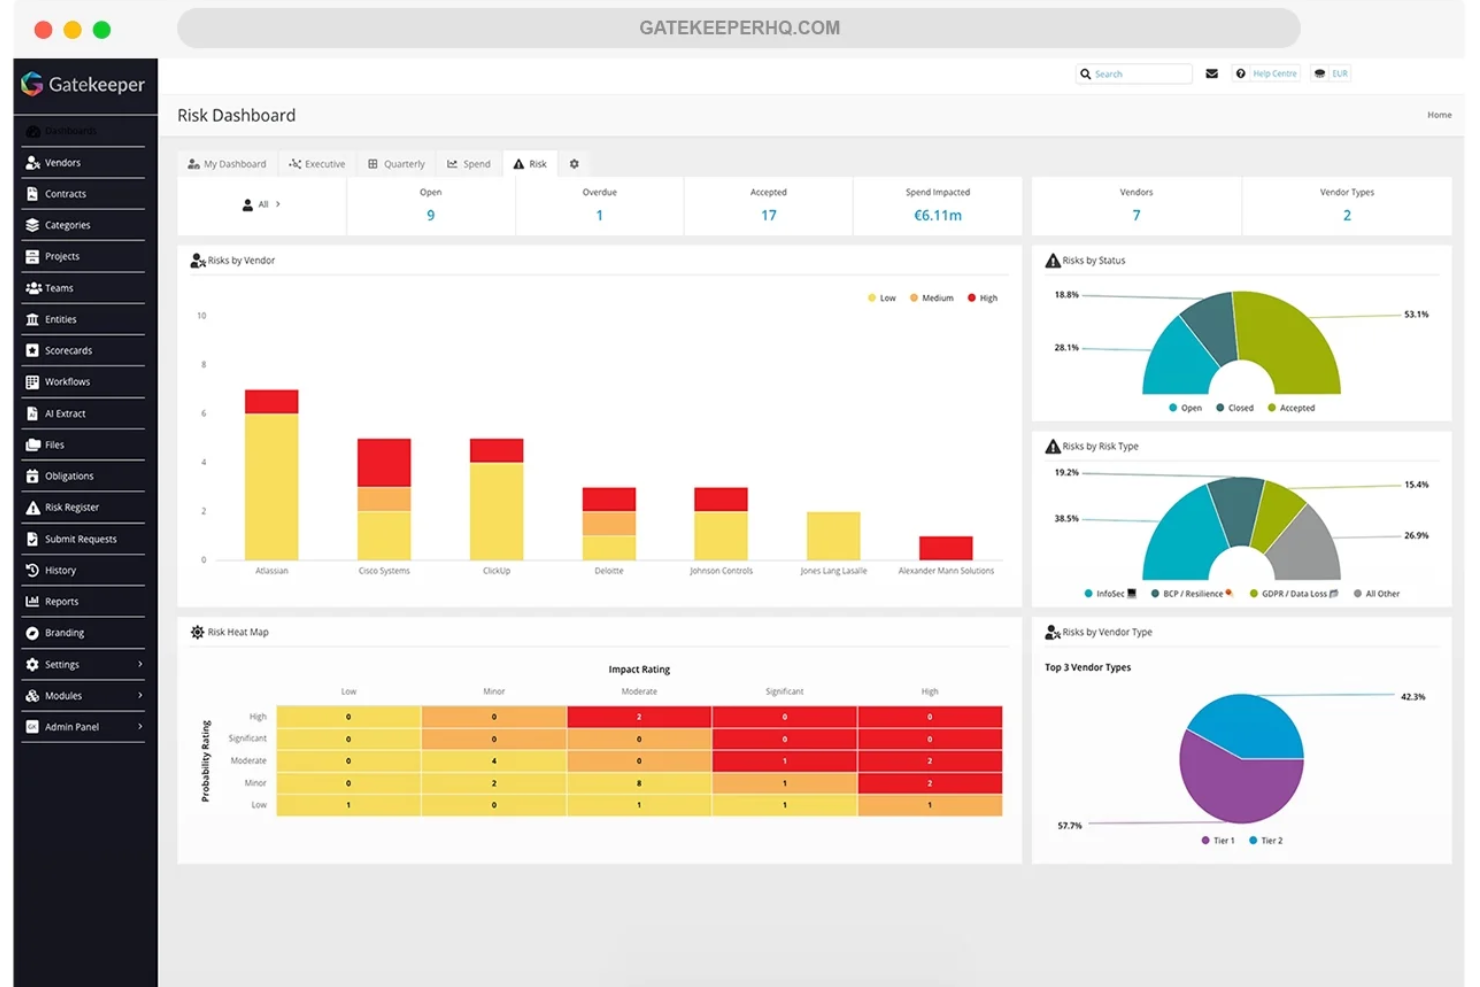
Task: Expand the Settings submenu chevron
Action: 140,664
